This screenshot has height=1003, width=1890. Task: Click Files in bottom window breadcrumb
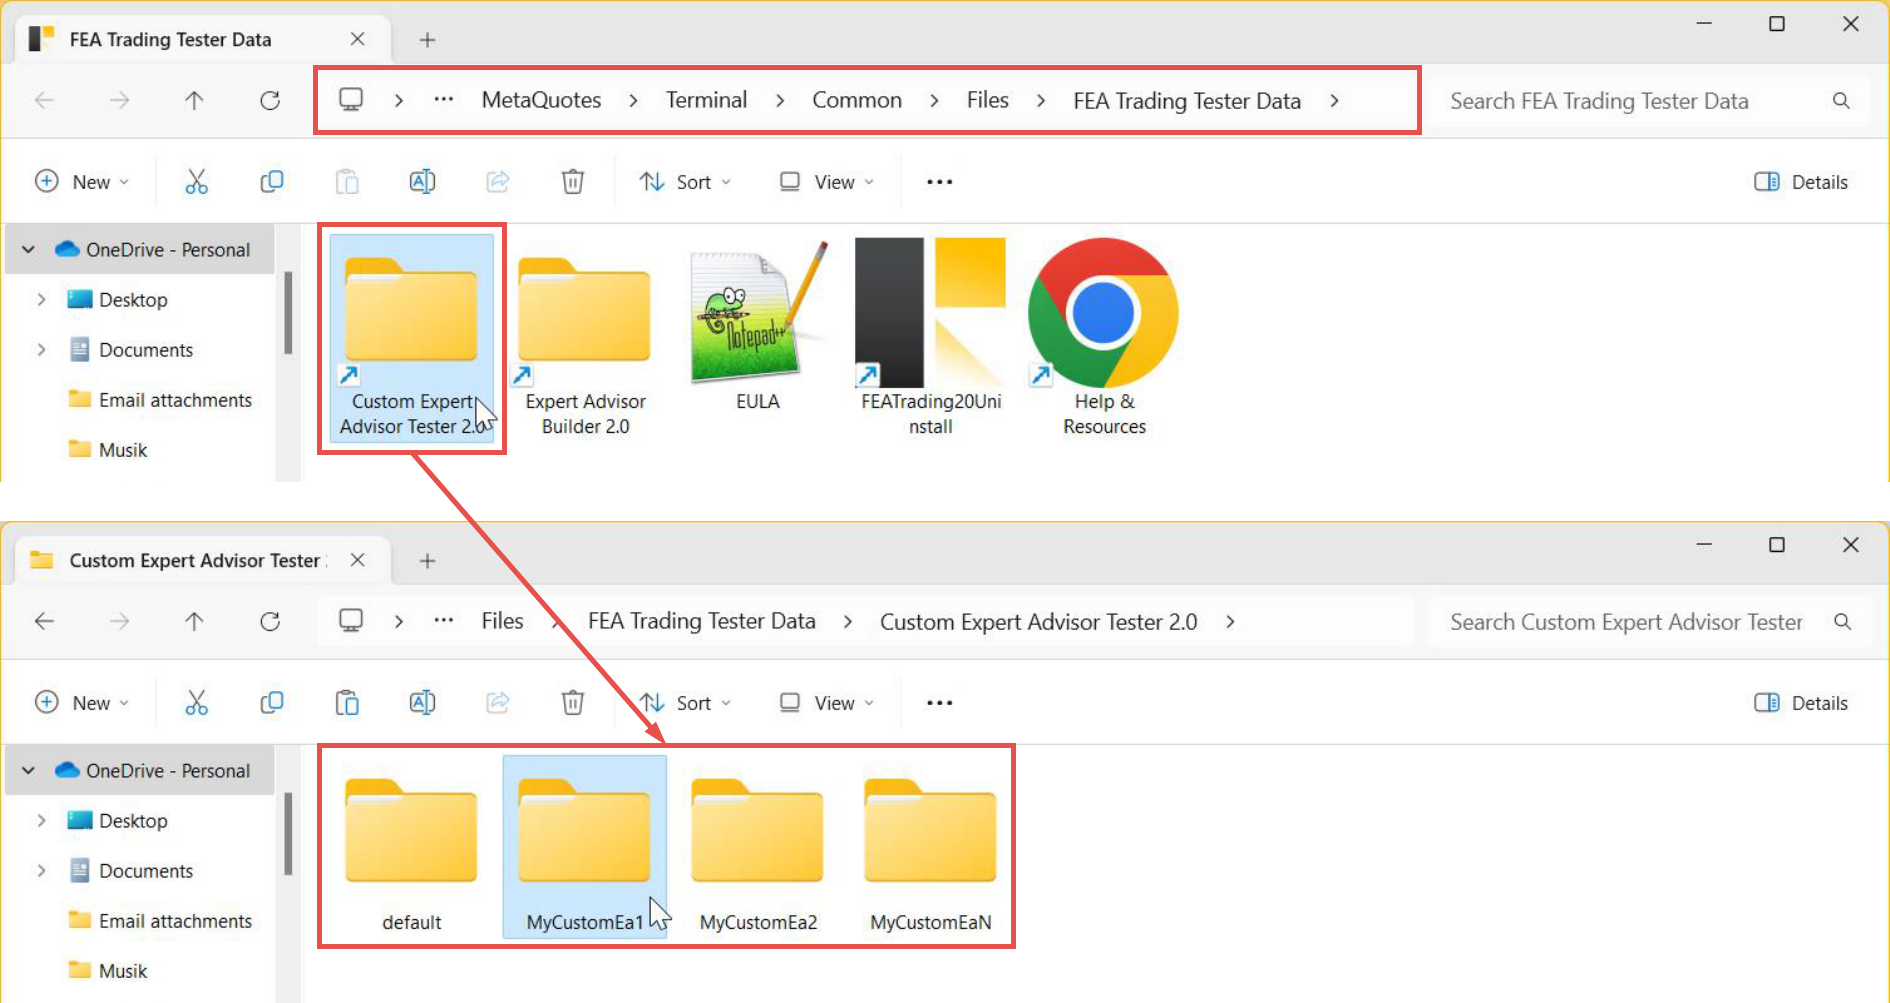point(502,621)
